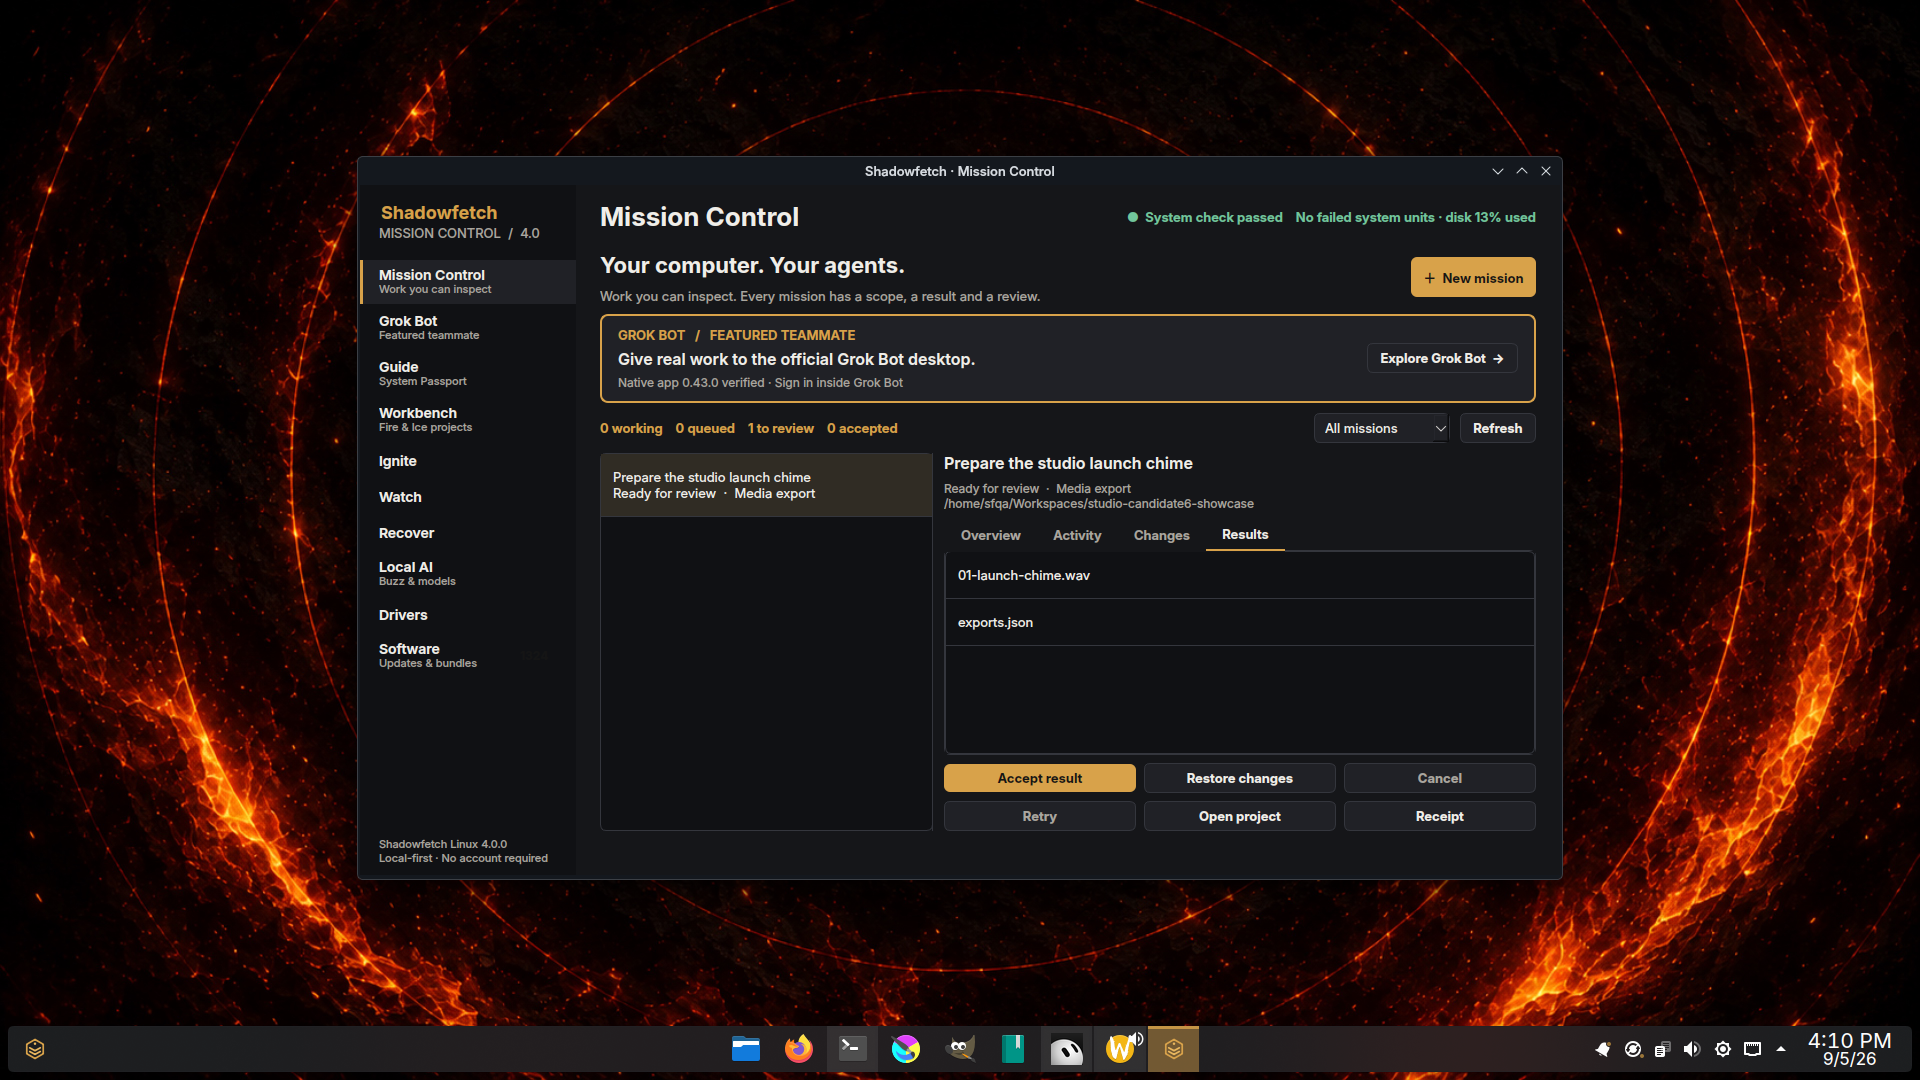Open the All missions filter dropdown

click(1381, 428)
